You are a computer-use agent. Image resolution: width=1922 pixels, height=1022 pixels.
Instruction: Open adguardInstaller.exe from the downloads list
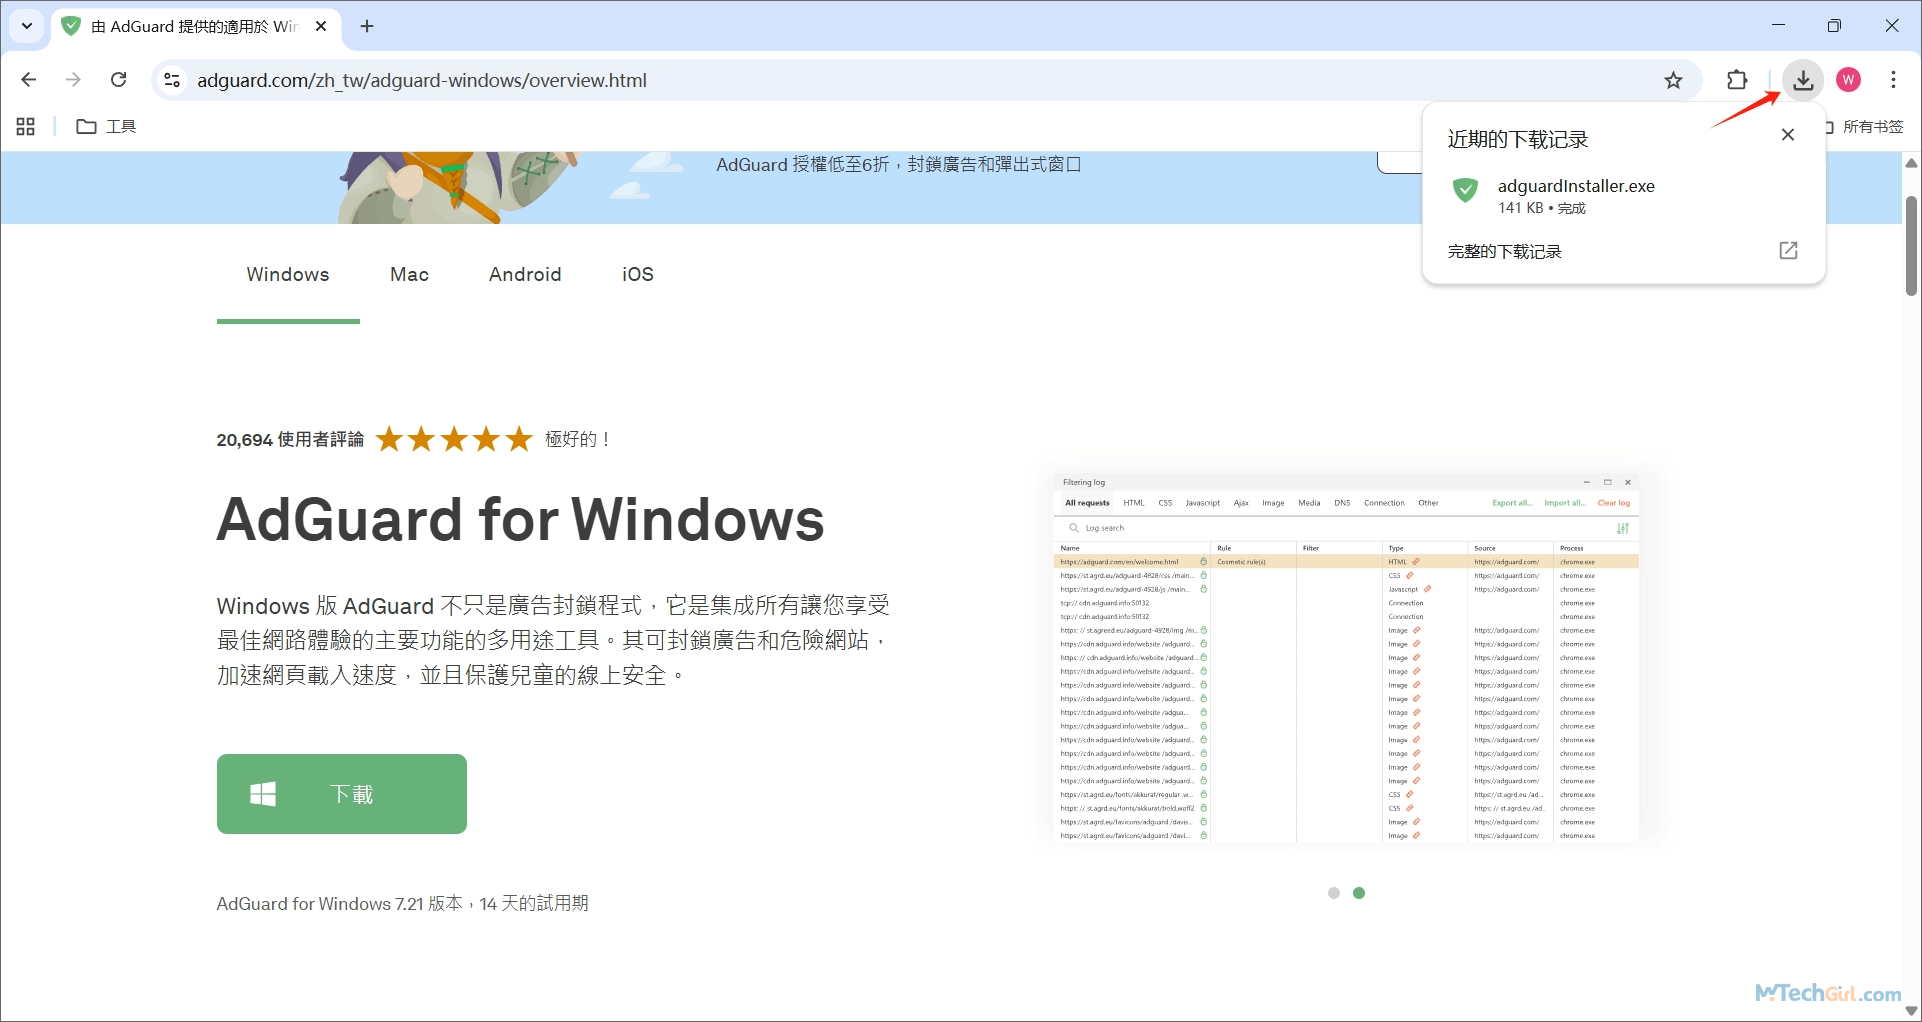pos(1575,186)
